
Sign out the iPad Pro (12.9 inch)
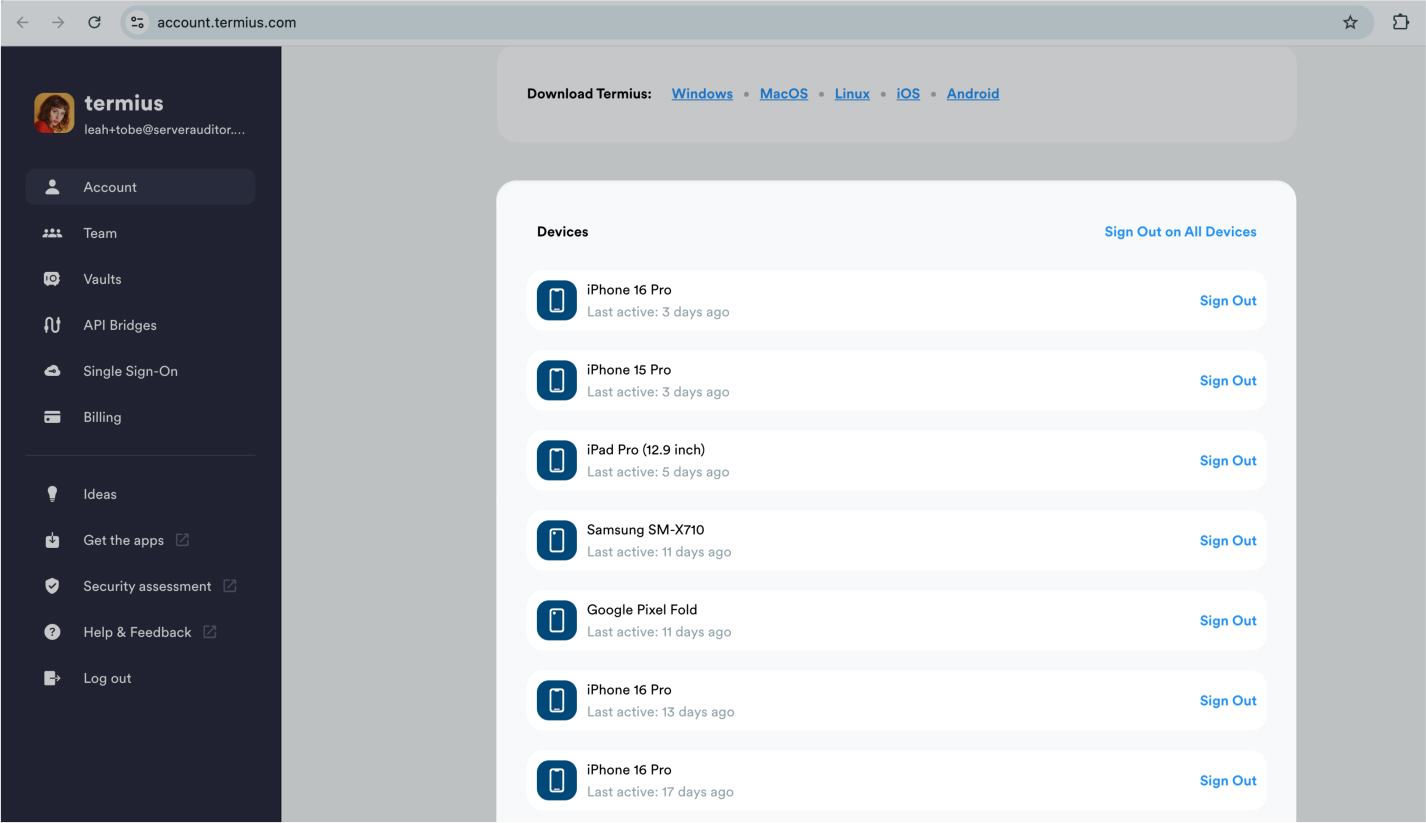(1228, 461)
